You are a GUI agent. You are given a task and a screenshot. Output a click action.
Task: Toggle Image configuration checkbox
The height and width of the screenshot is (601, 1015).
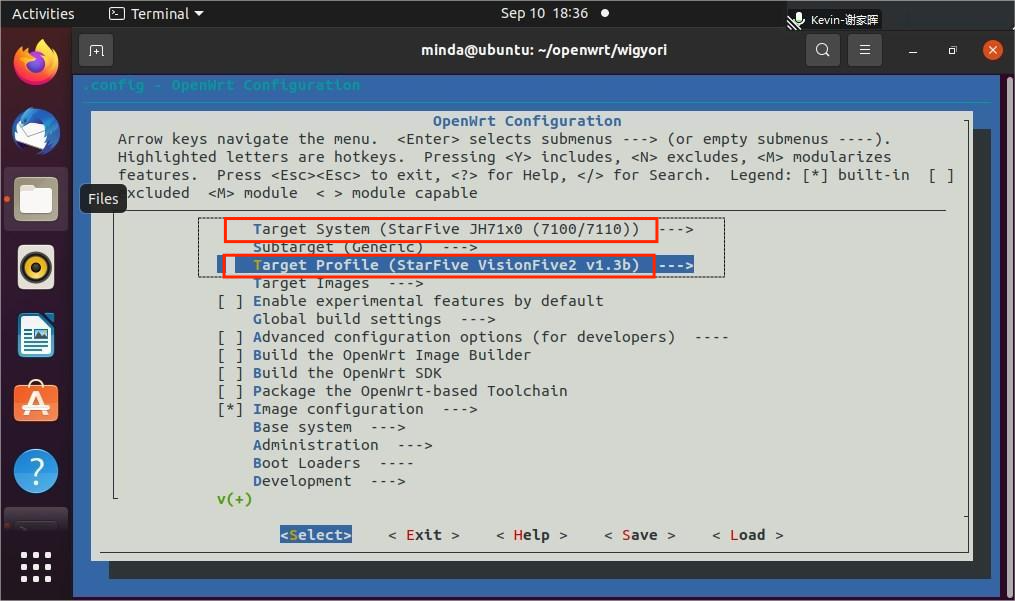point(230,409)
